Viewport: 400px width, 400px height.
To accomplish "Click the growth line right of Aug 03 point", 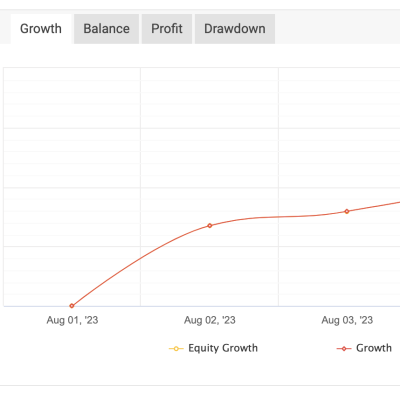I will coord(375,206).
